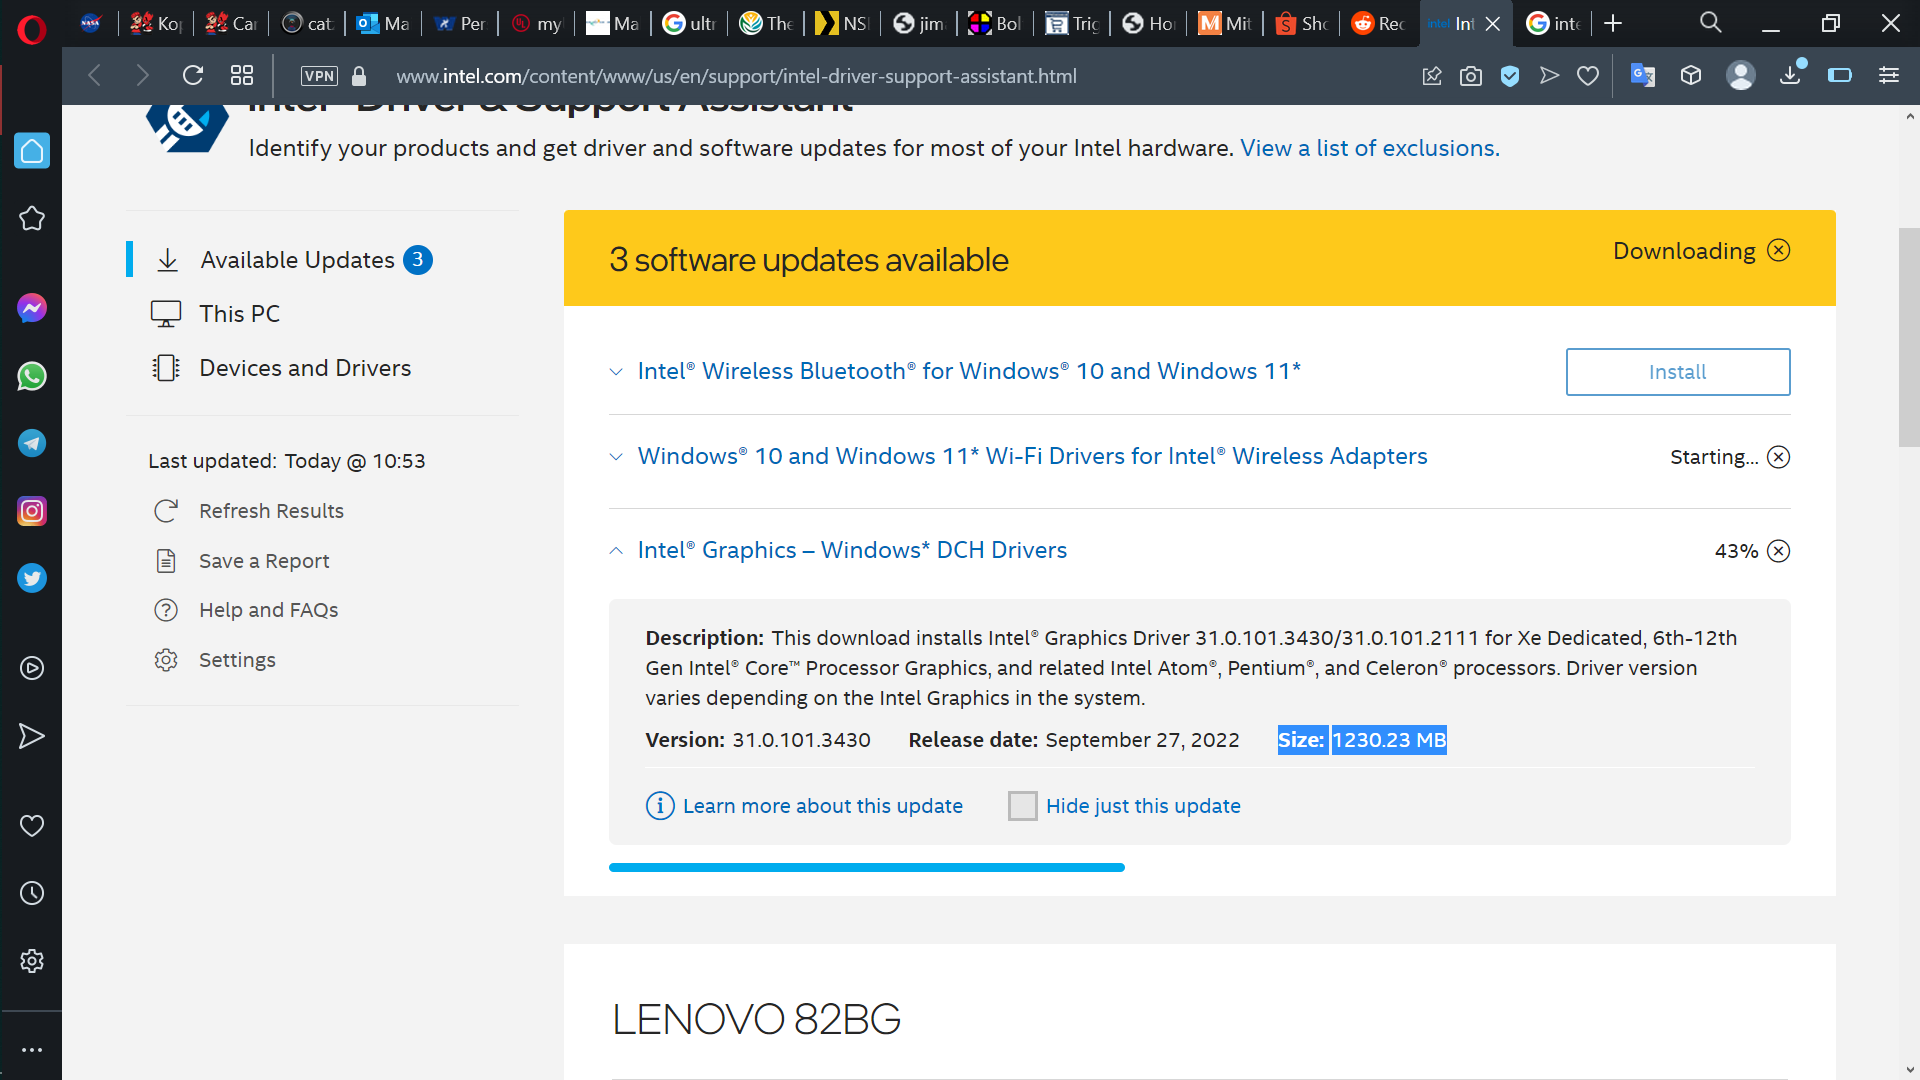Expand Wi-Fi Drivers update details

coord(616,457)
